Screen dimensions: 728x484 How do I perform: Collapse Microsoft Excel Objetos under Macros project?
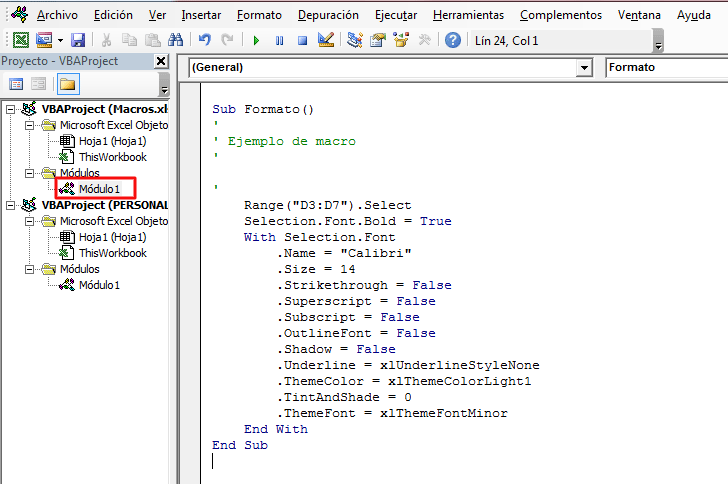[x=29, y=125]
